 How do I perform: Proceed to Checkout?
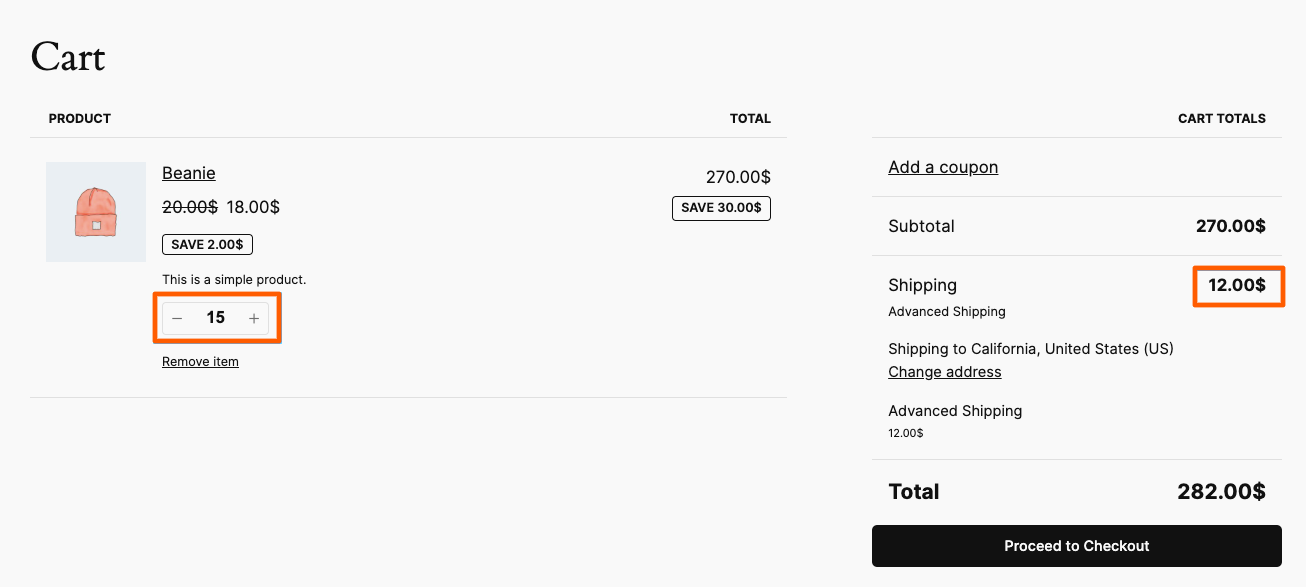pos(1077,546)
